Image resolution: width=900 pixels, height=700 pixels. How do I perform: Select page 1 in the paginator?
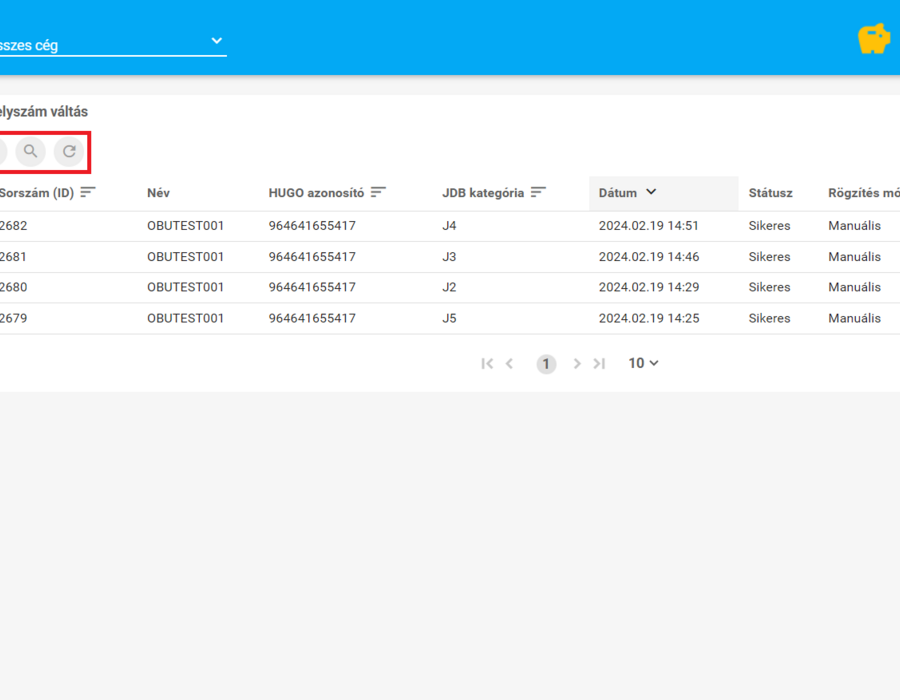click(x=546, y=364)
